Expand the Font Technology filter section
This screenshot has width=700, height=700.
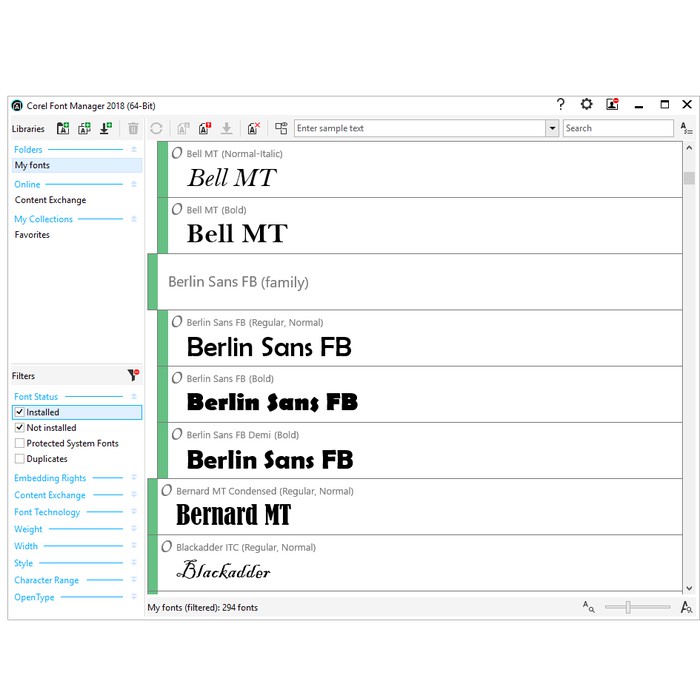pyautogui.click(x=133, y=512)
